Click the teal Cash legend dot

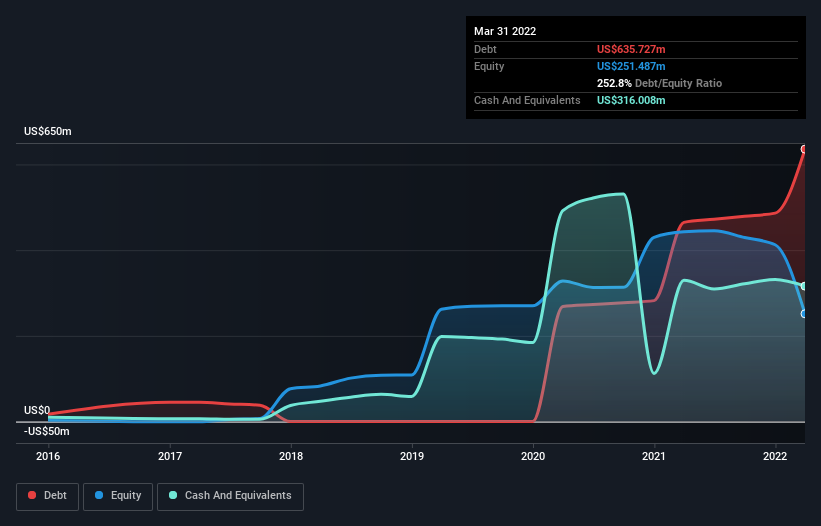click(x=173, y=495)
